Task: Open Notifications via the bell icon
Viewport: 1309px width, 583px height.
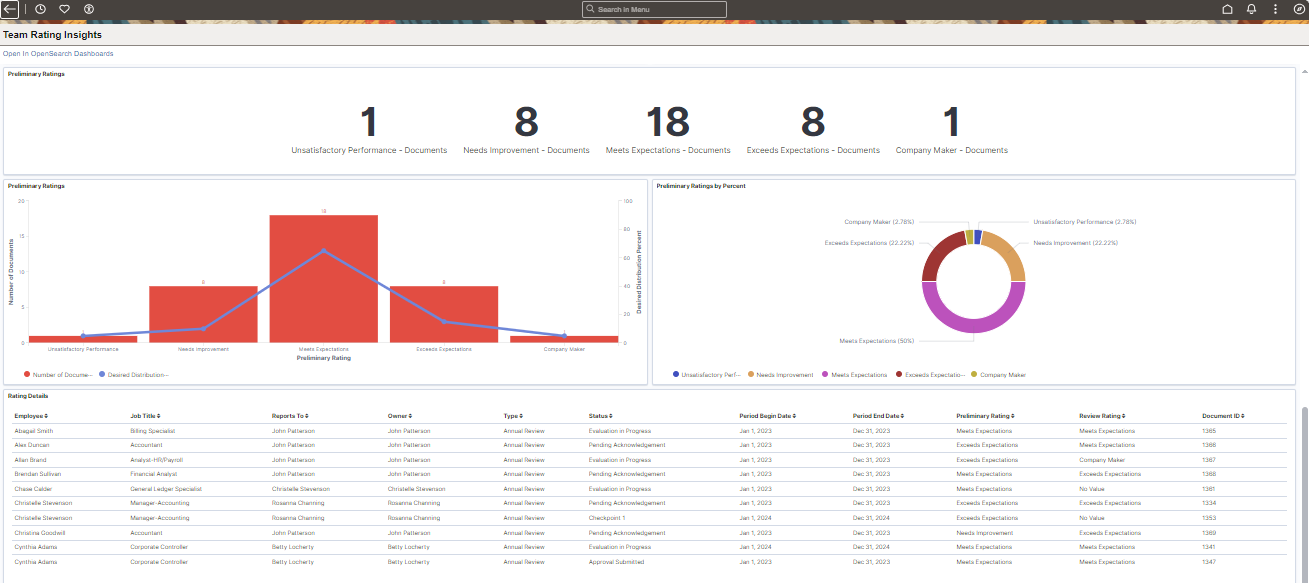Action: point(1251,8)
